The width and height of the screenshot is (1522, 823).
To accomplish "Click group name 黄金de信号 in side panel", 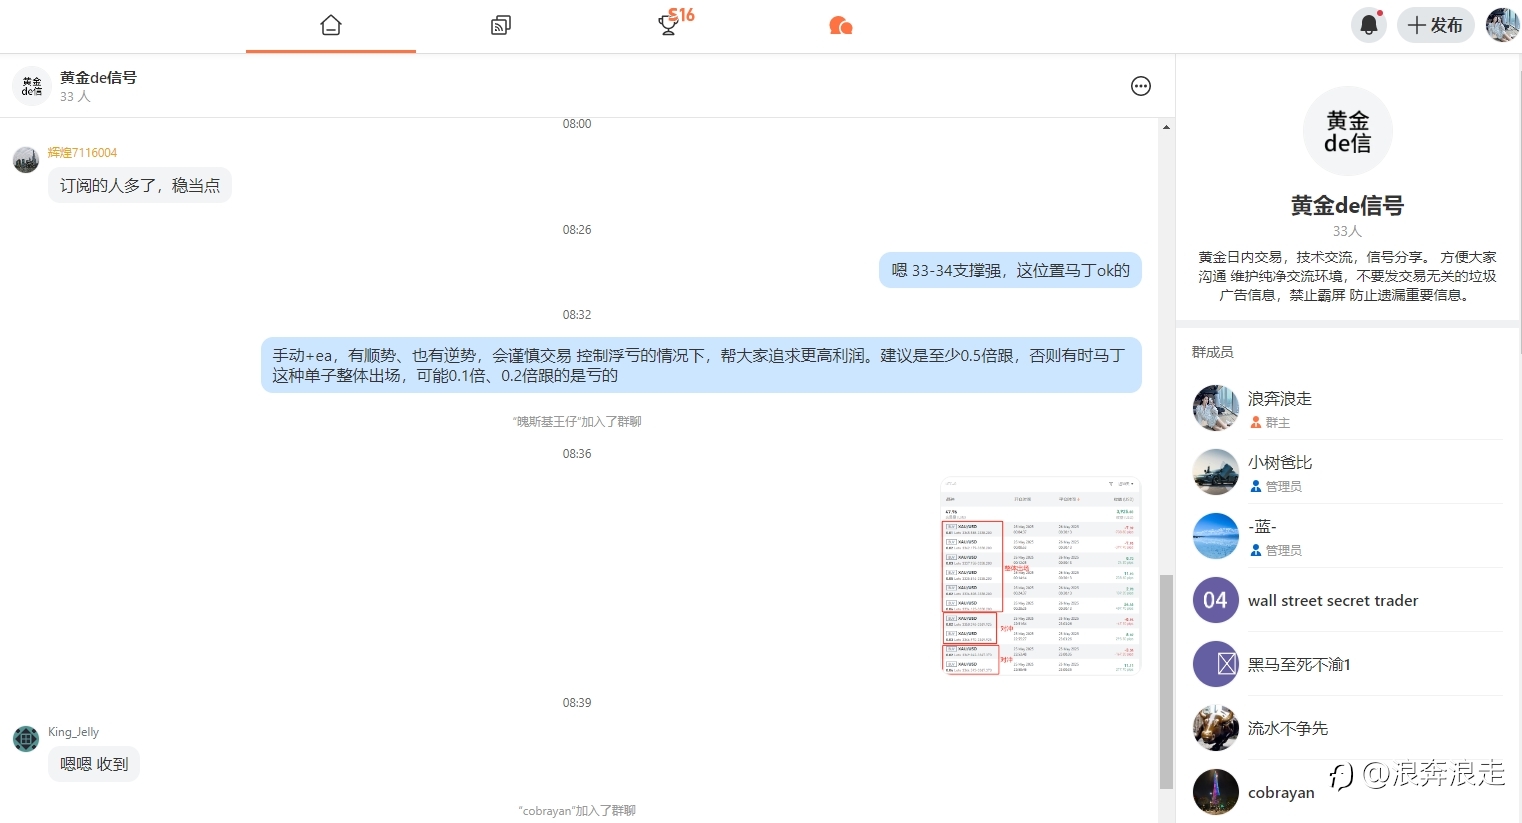I will click(1347, 205).
